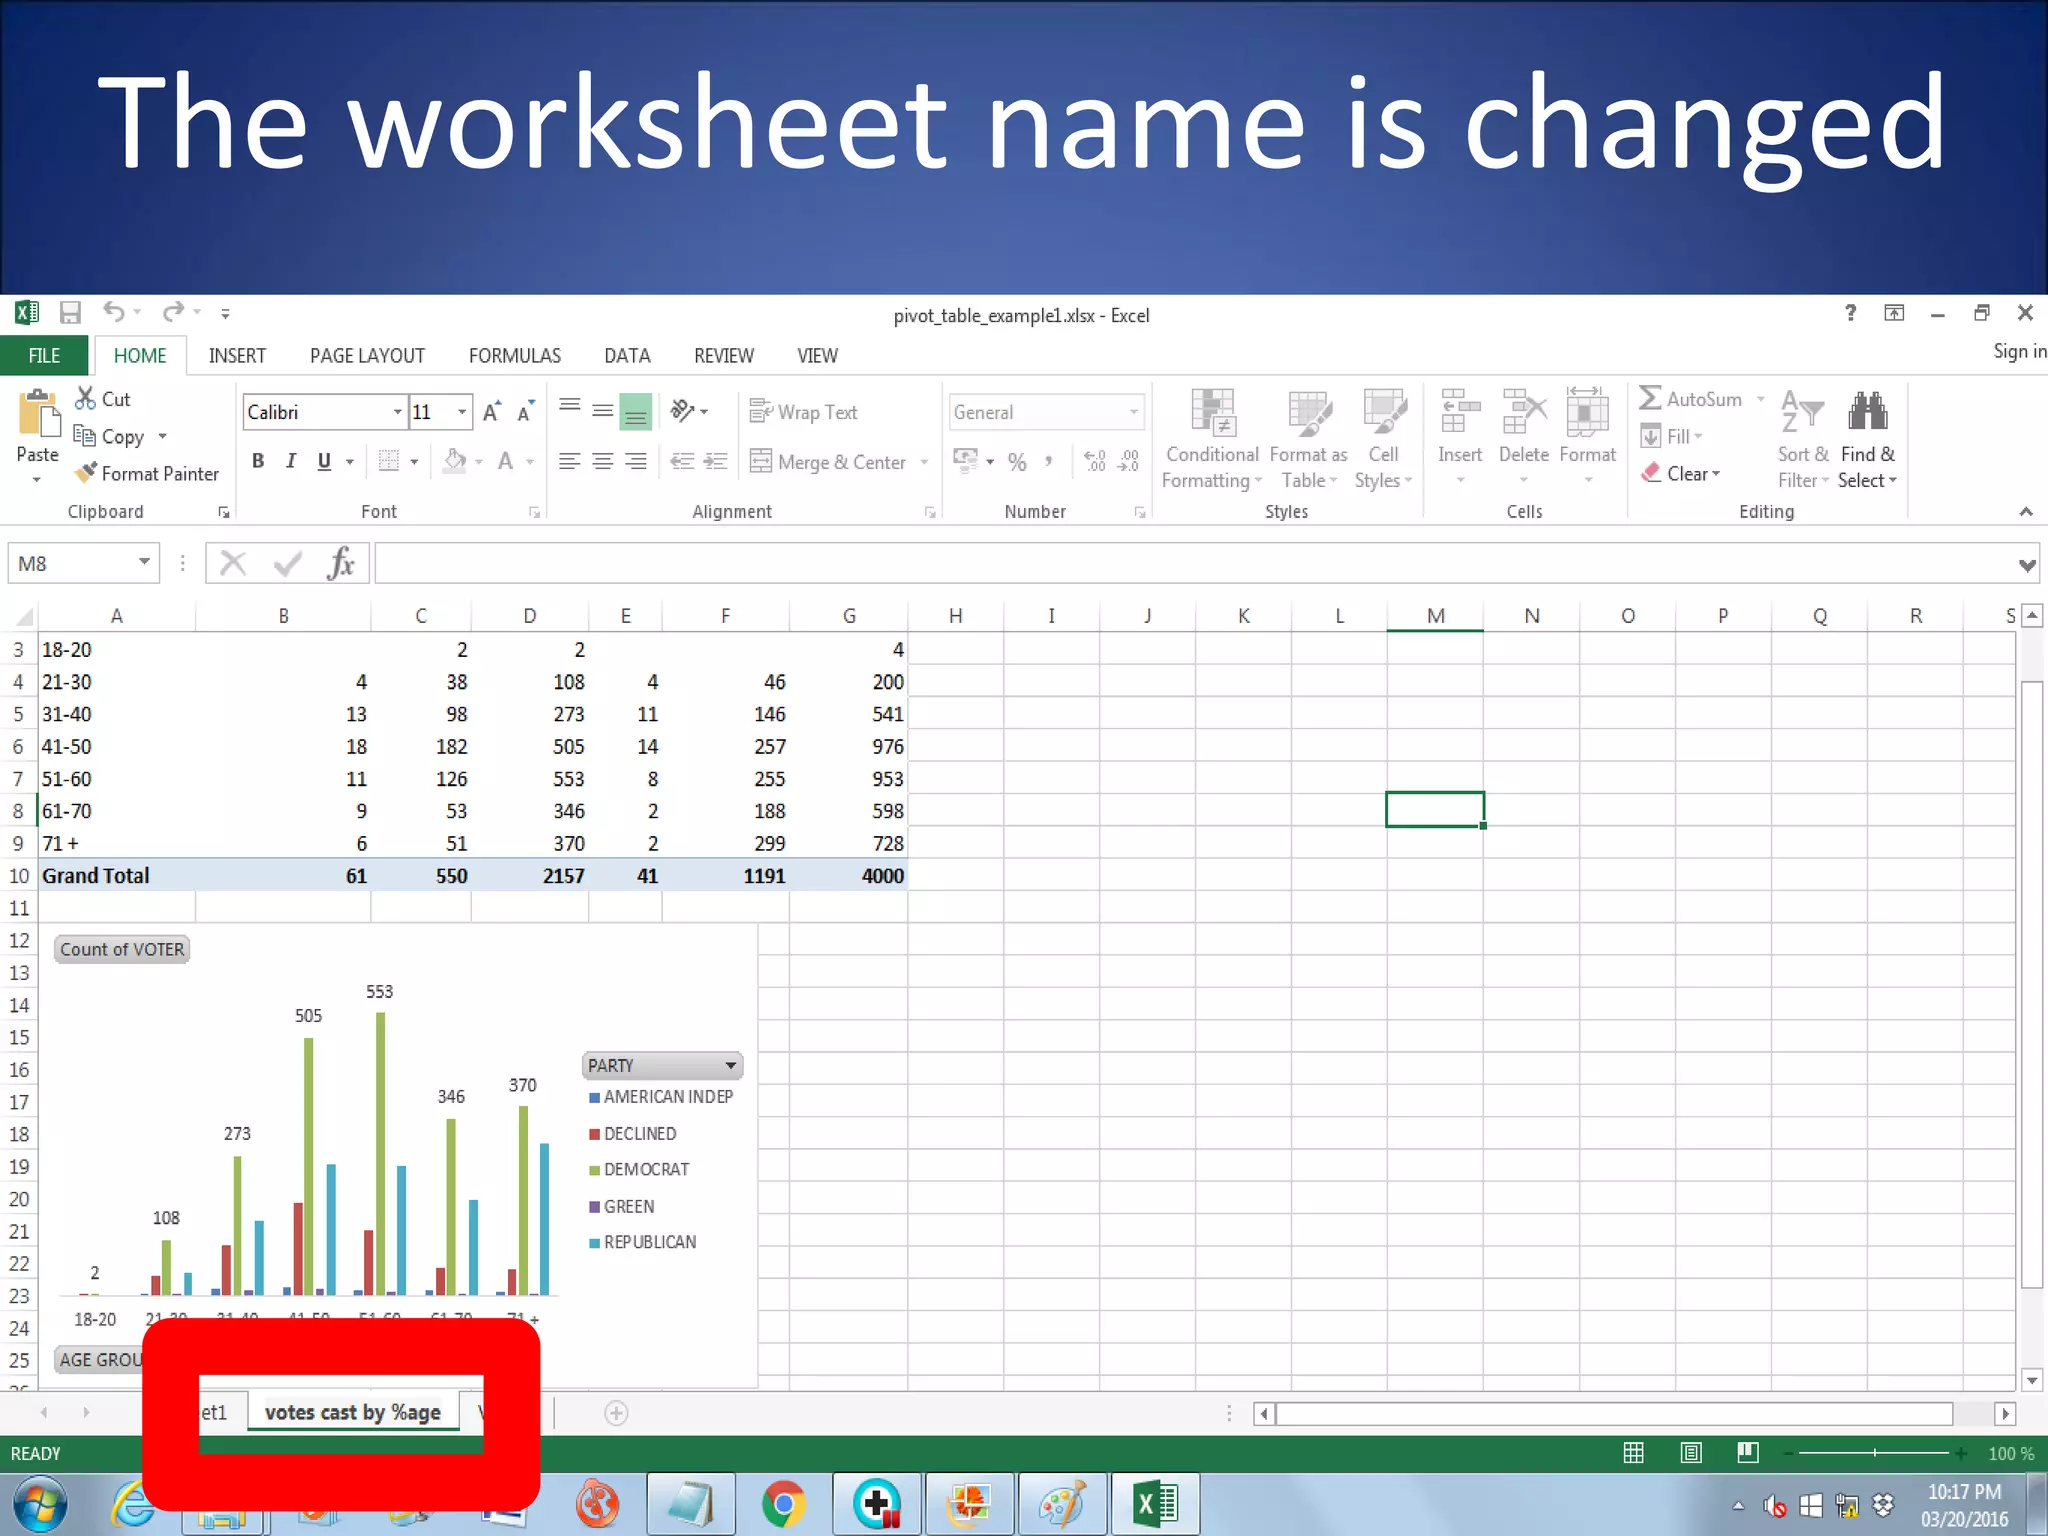This screenshot has width=2048, height=1536.
Task: Click AutoSum button
Action: pos(1691,399)
